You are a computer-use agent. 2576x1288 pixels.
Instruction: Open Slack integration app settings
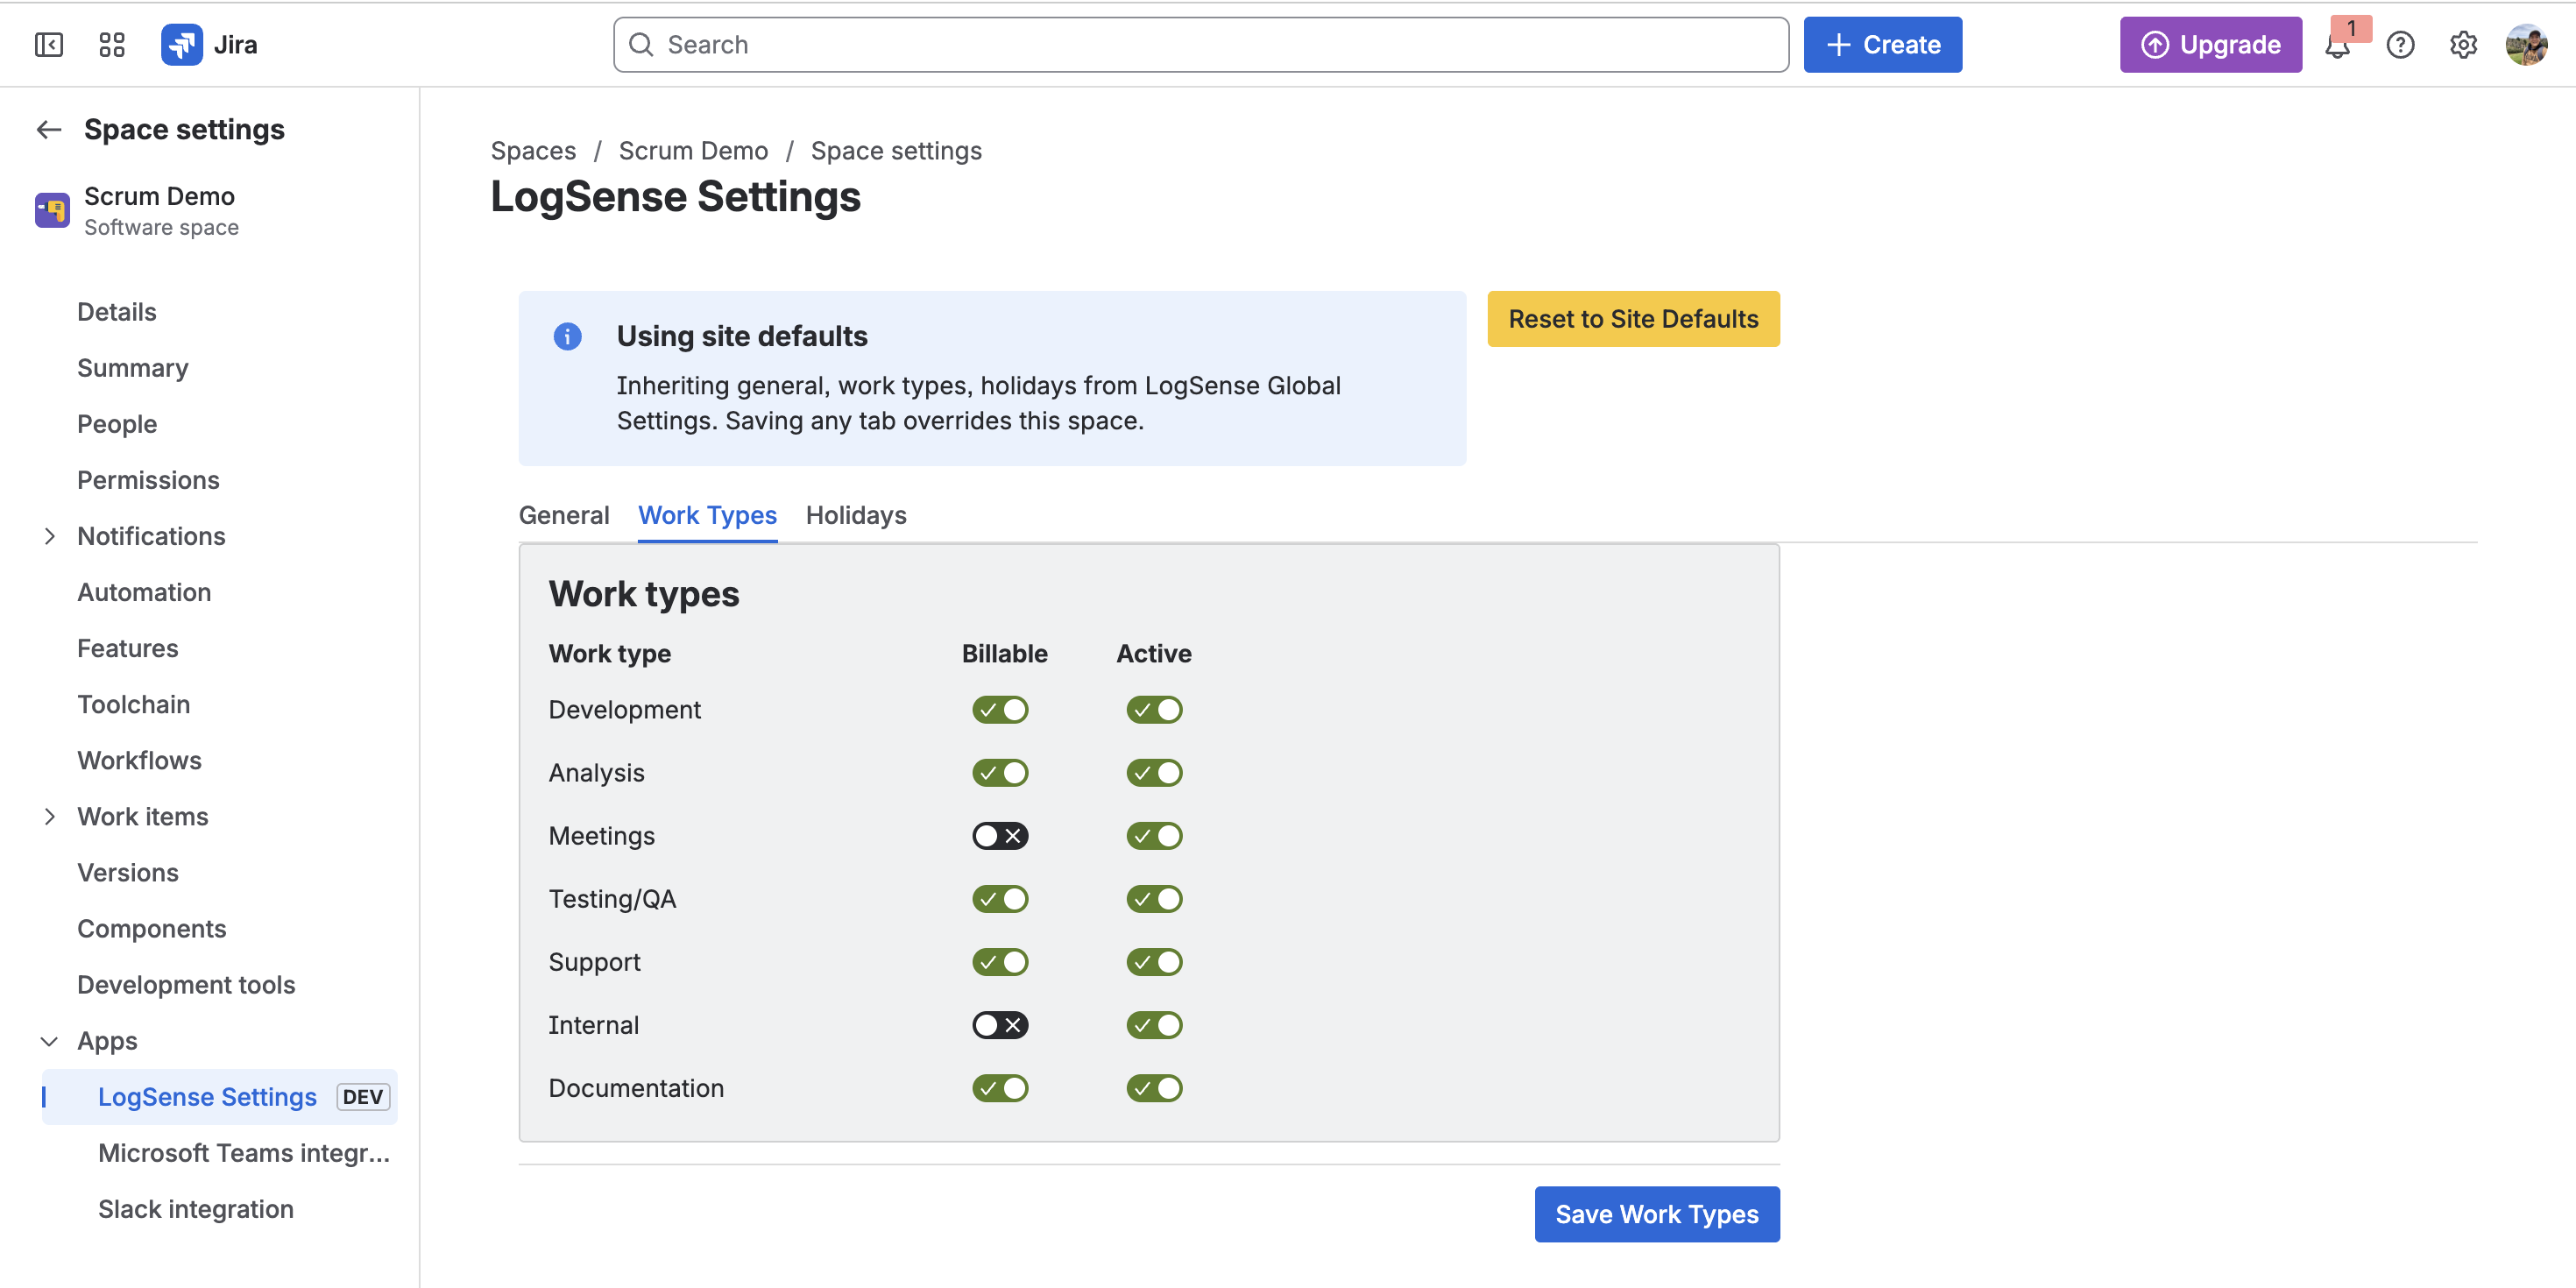click(x=196, y=1208)
